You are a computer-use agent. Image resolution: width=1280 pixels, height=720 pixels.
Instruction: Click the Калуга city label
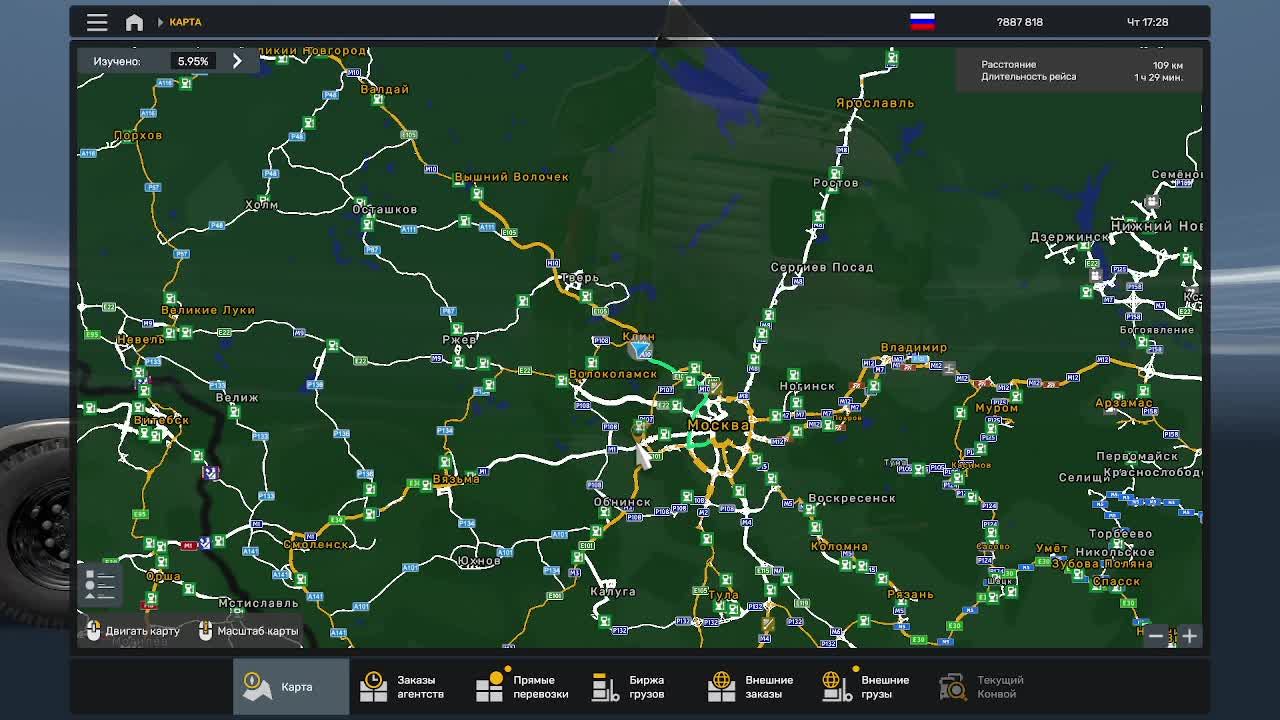(613, 591)
